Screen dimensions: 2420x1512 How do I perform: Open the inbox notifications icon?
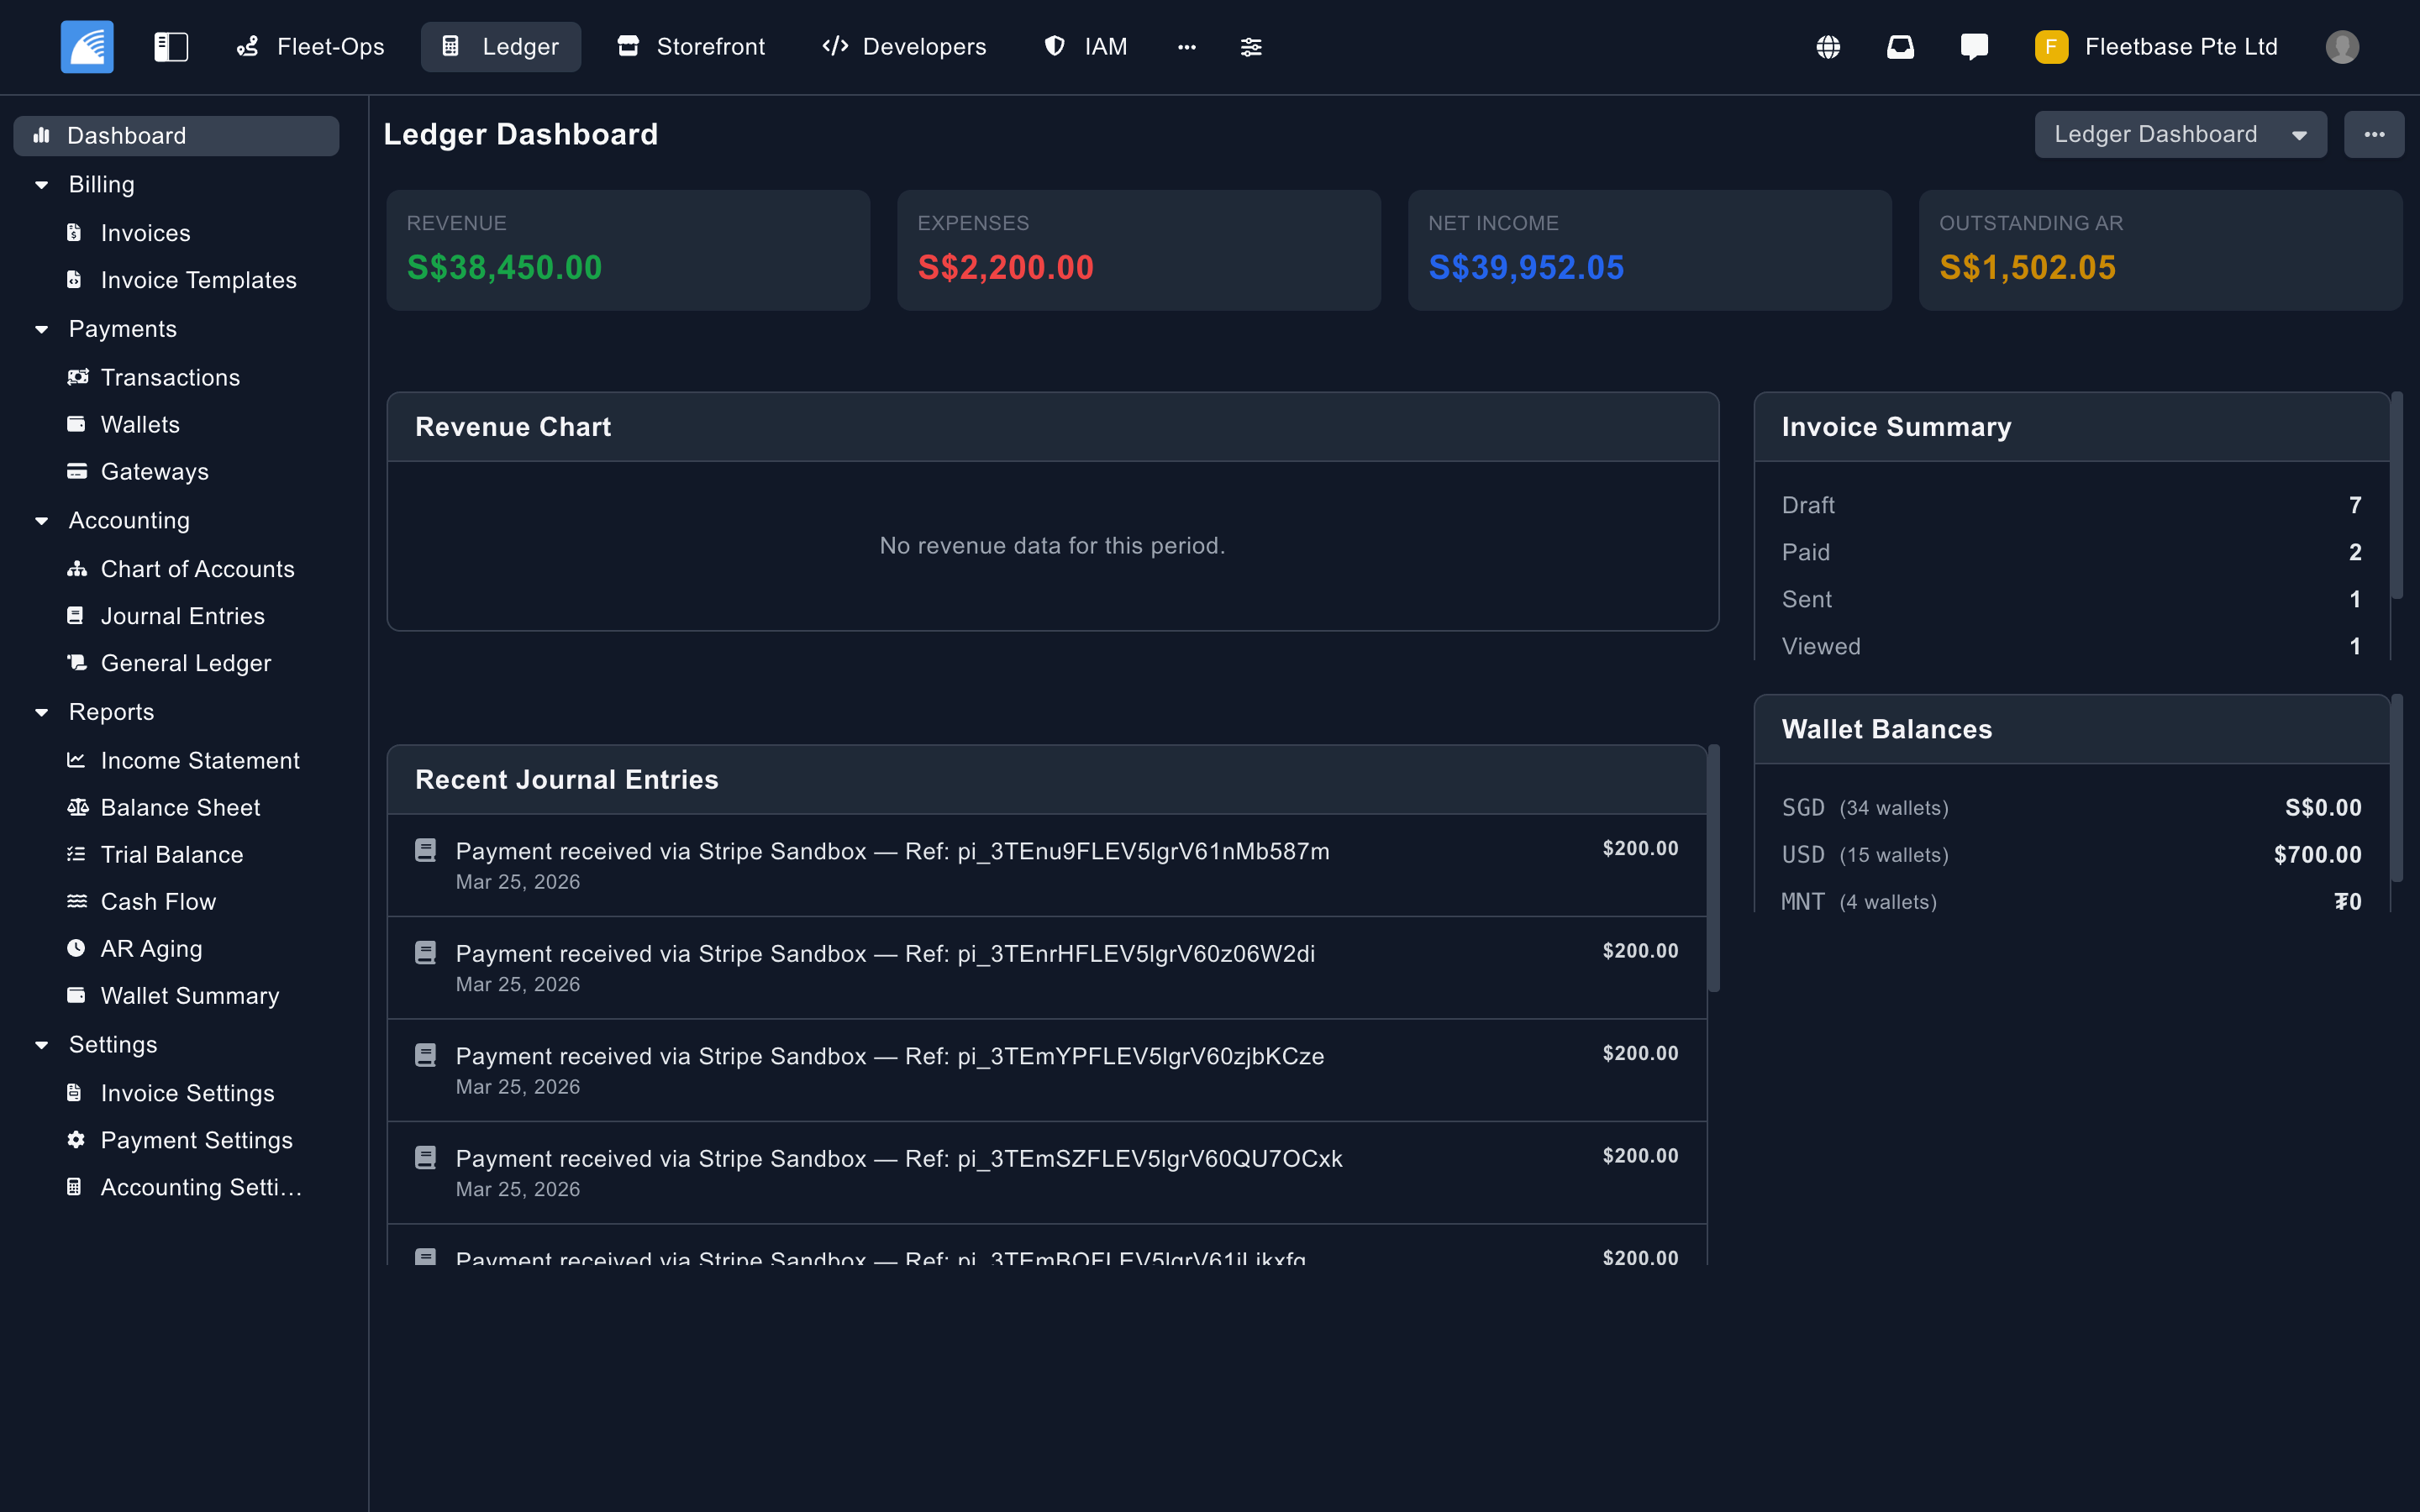[1900, 47]
